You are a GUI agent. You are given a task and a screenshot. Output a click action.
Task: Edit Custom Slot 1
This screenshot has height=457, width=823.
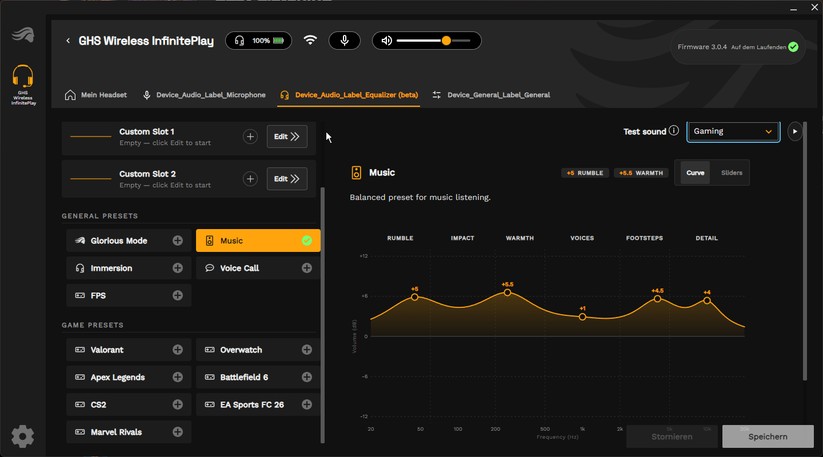(287, 137)
